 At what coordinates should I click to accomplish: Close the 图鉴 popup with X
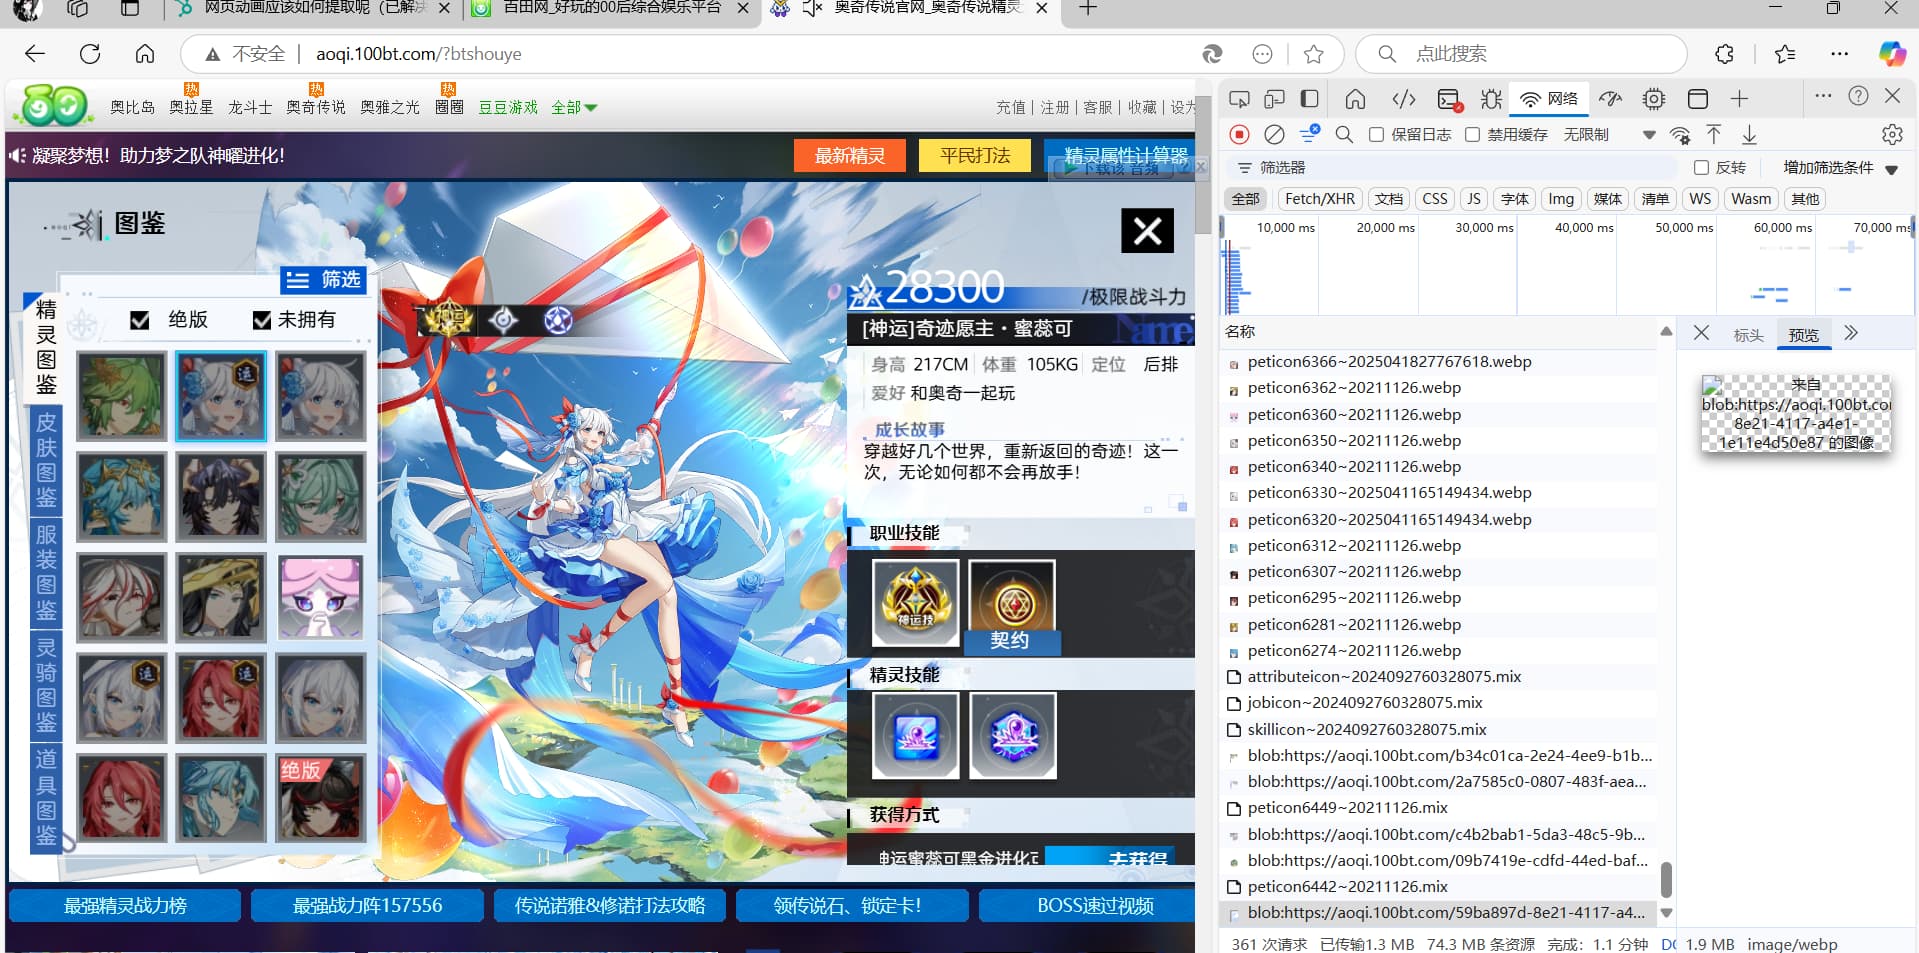pyautogui.click(x=1148, y=231)
